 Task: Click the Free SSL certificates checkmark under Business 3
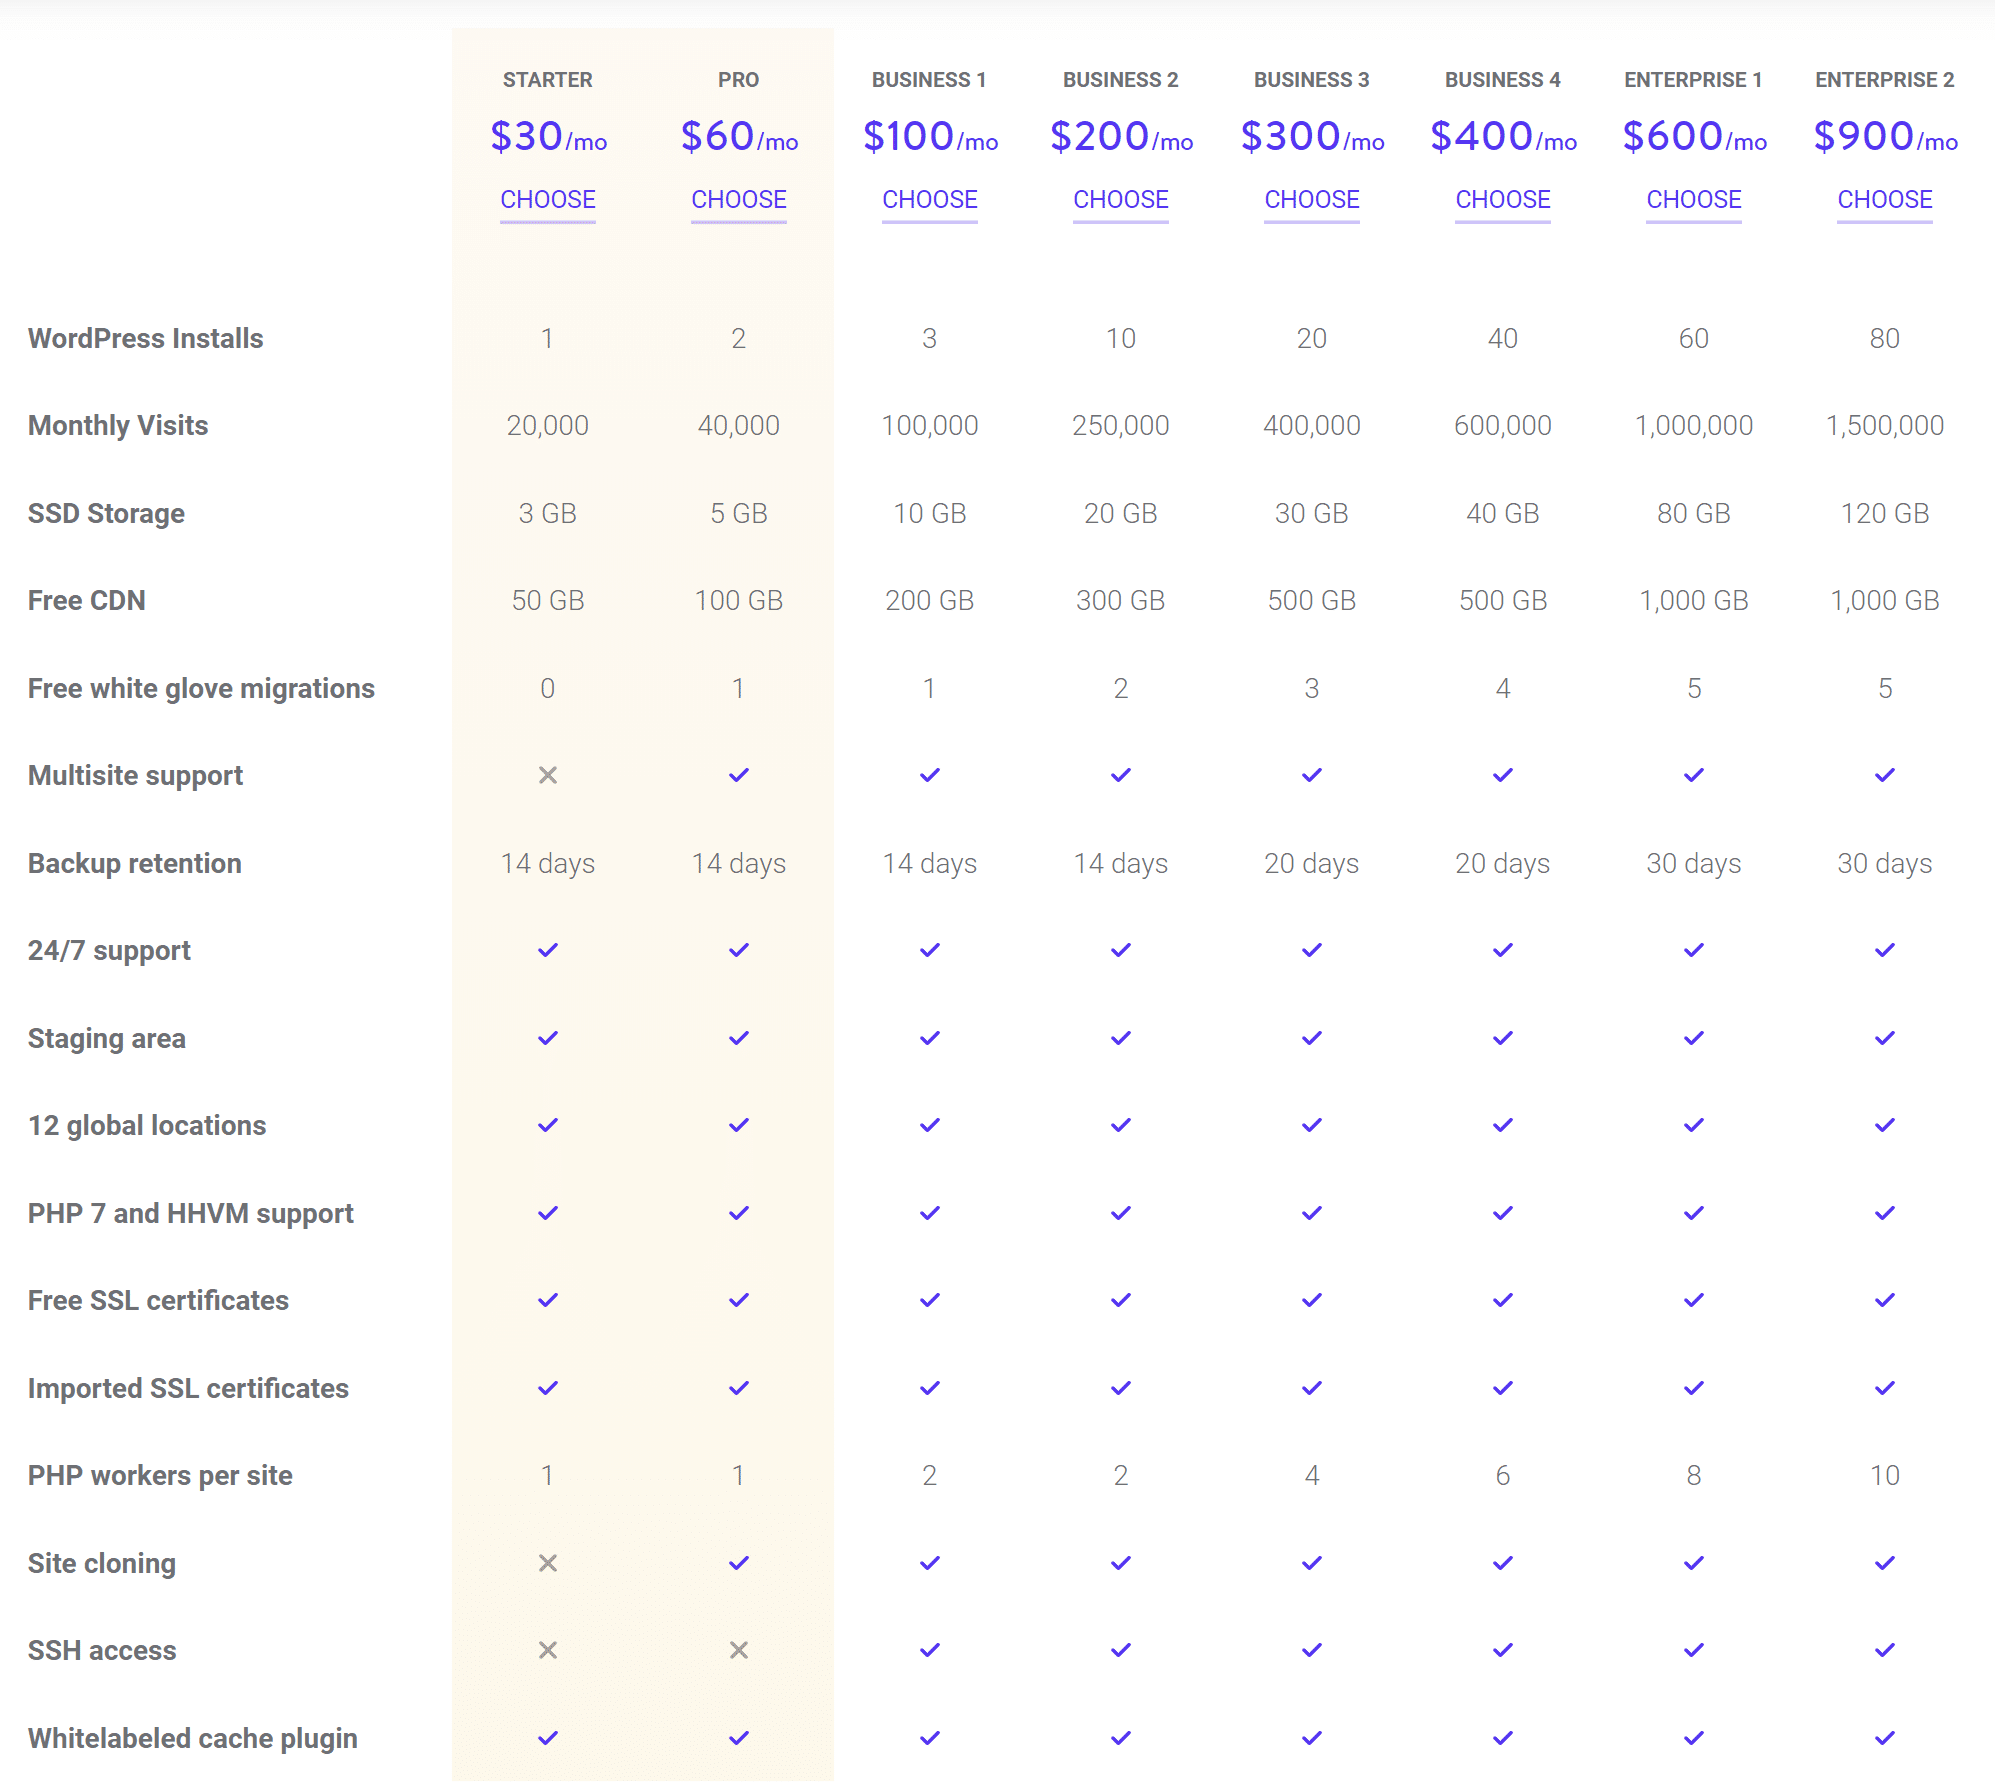tap(1311, 1300)
